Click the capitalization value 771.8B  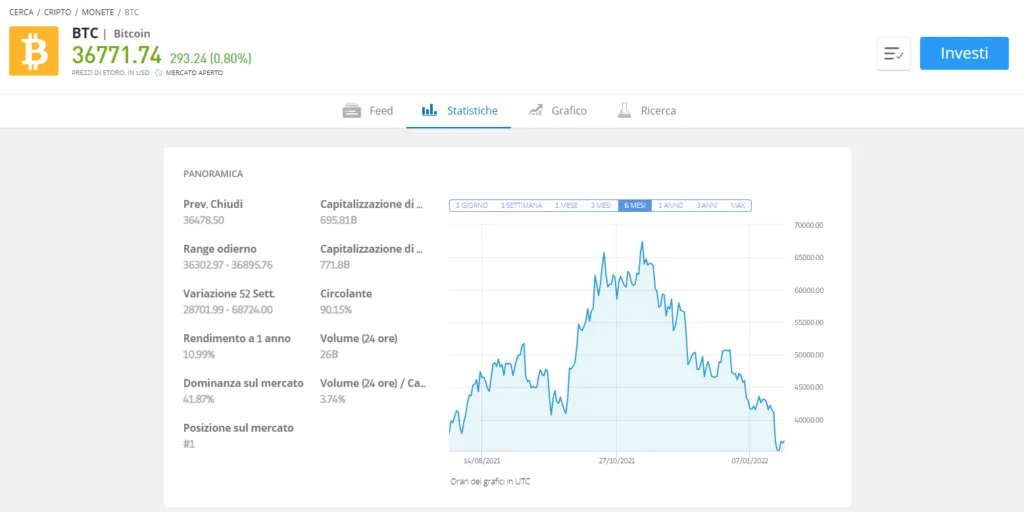[335, 265]
